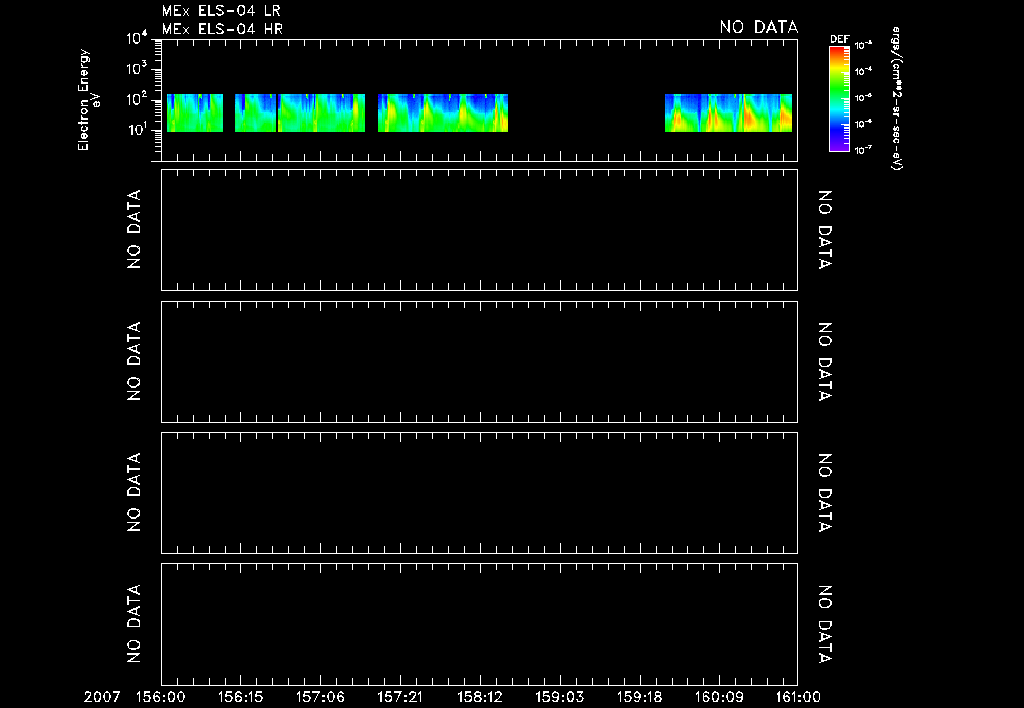Click the 10^1 energy tick label
Screen dimensions: 1024x708
[x=137, y=129]
